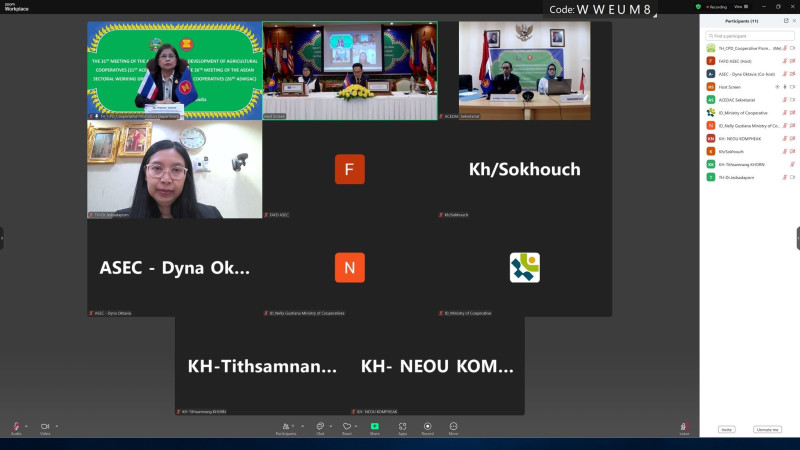Select ID_Nelly Gustiana tile with N avatar
The width and height of the screenshot is (800, 450).
click(x=350, y=267)
